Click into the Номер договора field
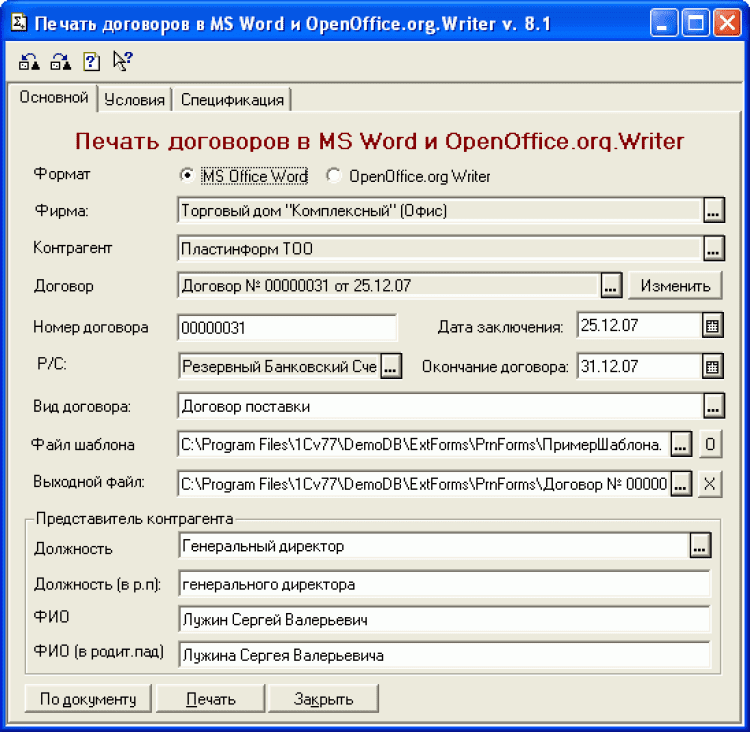This screenshot has width=750, height=732. [x=287, y=328]
